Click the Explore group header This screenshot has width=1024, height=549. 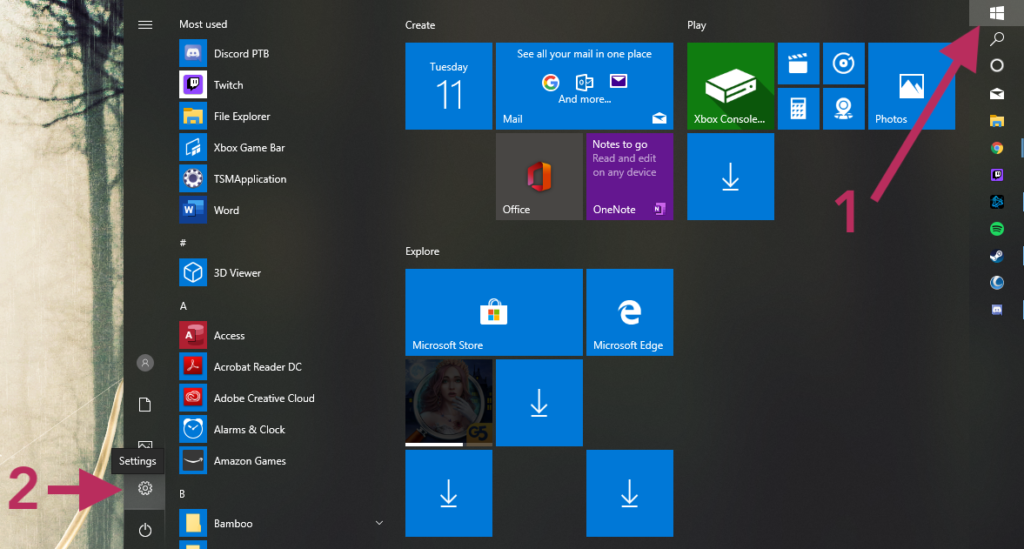coord(422,251)
